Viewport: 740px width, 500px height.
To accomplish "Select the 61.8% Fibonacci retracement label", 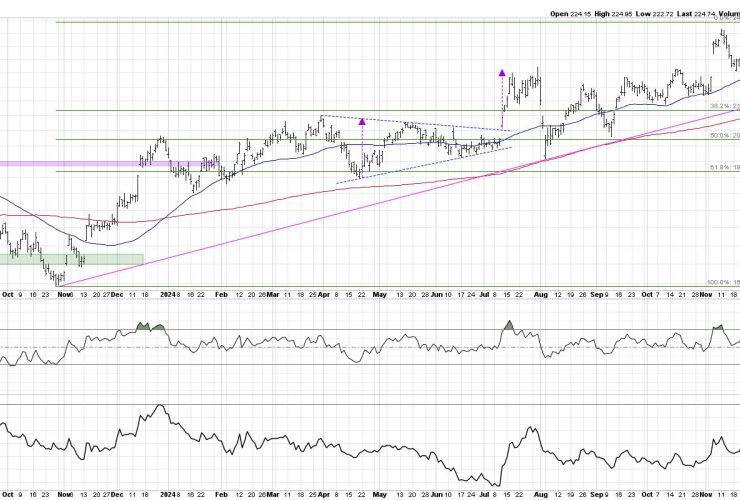I will 725,168.
